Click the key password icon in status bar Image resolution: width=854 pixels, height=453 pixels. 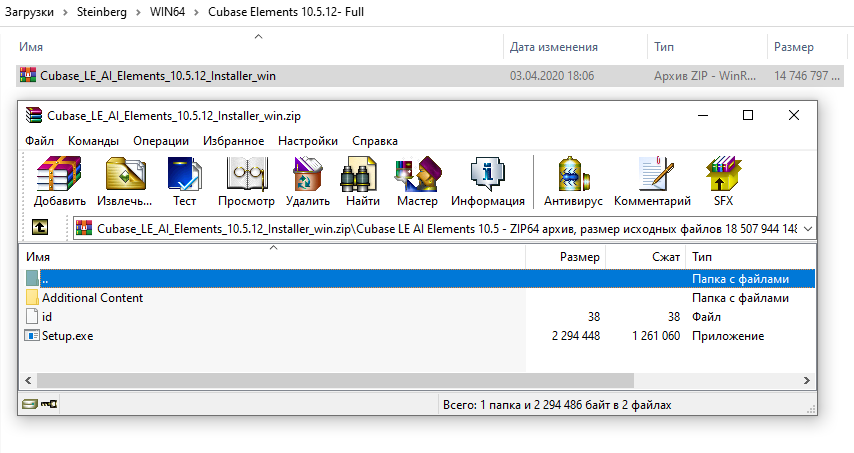click(49, 404)
